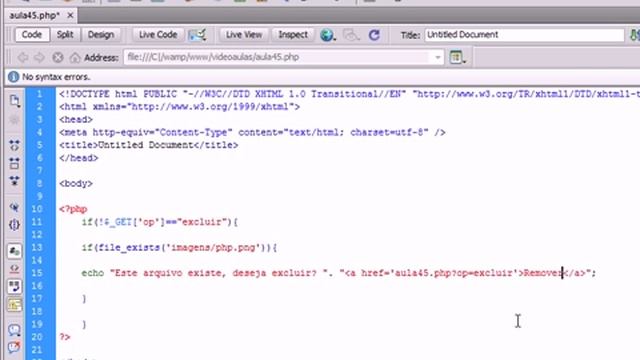The height and width of the screenshot is (360, 640).
Task: Click the file_exists('imagens/php.png') line
Action: pos(179,247)
